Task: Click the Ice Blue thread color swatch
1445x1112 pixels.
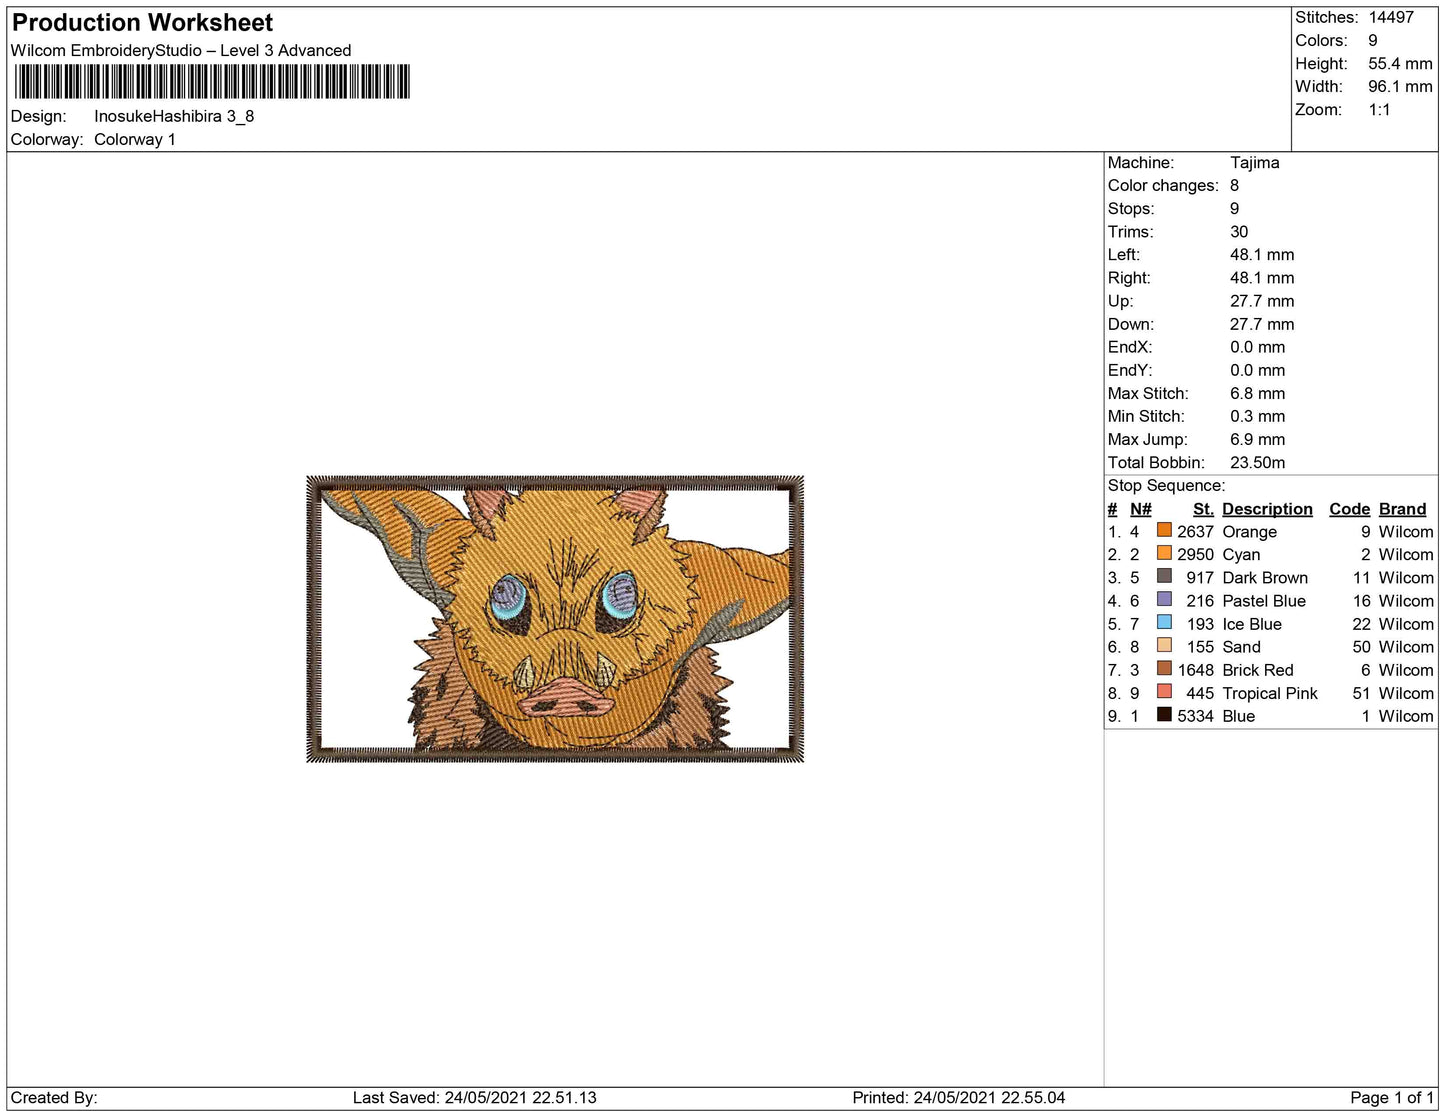Action: 1164,622
